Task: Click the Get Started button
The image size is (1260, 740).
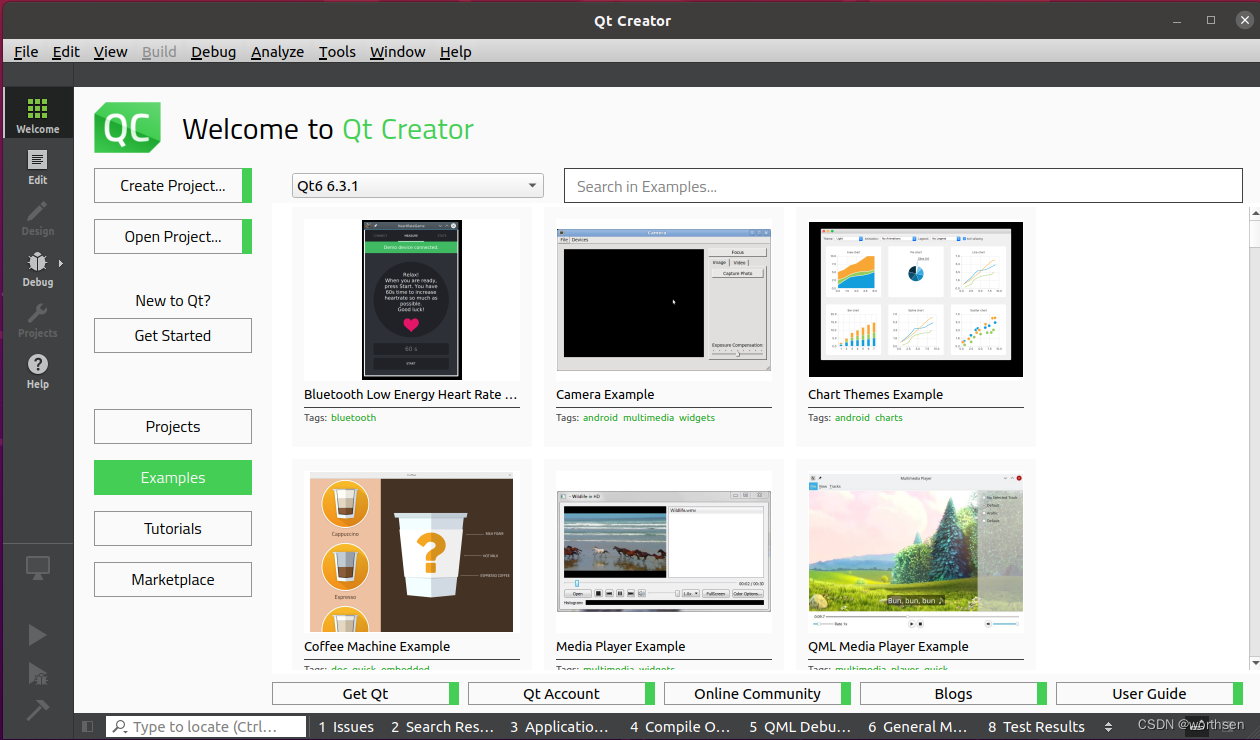Action: click(173, 336)
